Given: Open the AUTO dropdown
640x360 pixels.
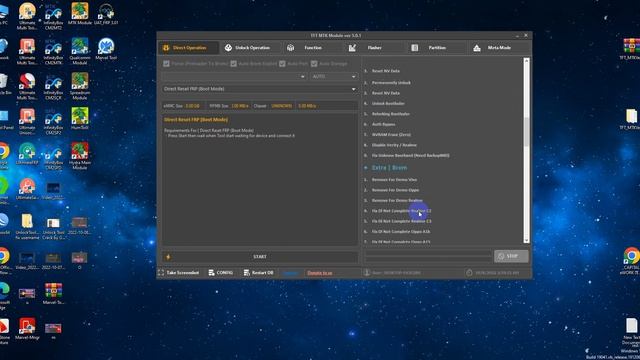Looking at the screenshot, I should 333,76.
